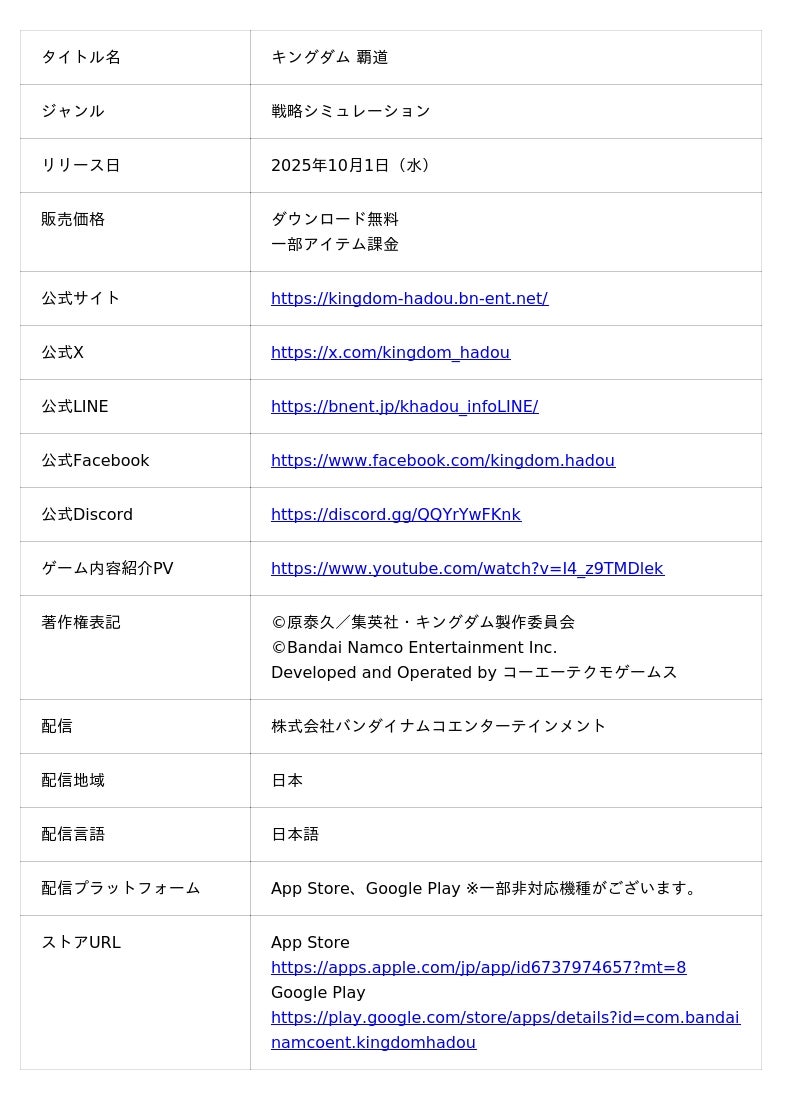Image resolution: width=800 pixels, height=1100 pixels.
Task: Click the 株式会社バンダイナムコエンターテインメント distributor text
Action: pos(438,726)
